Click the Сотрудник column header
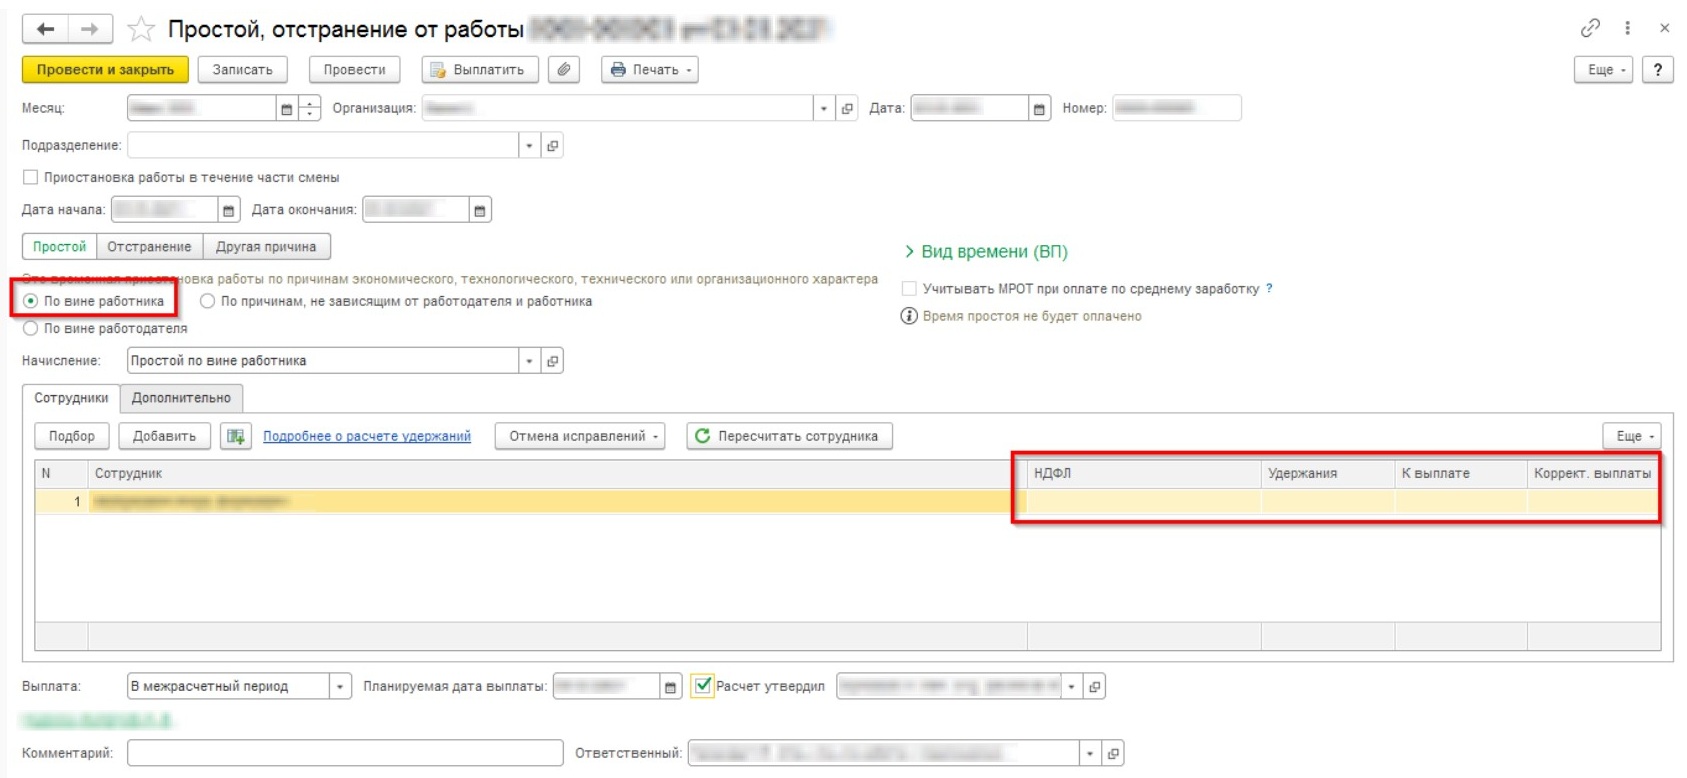The height and width of the screenshot is (778, 1687). coord(557,474)
